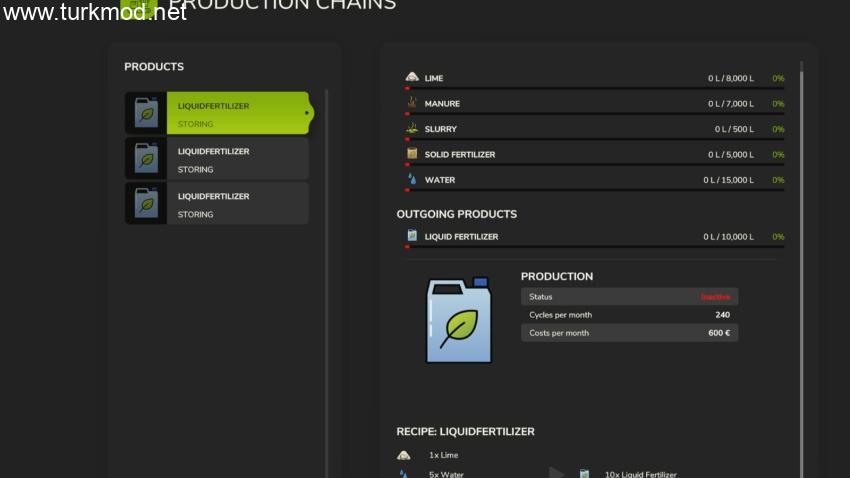Click the '0 L / 7,000 L' manure amount
Screen dimensions: 850x478
730,104
